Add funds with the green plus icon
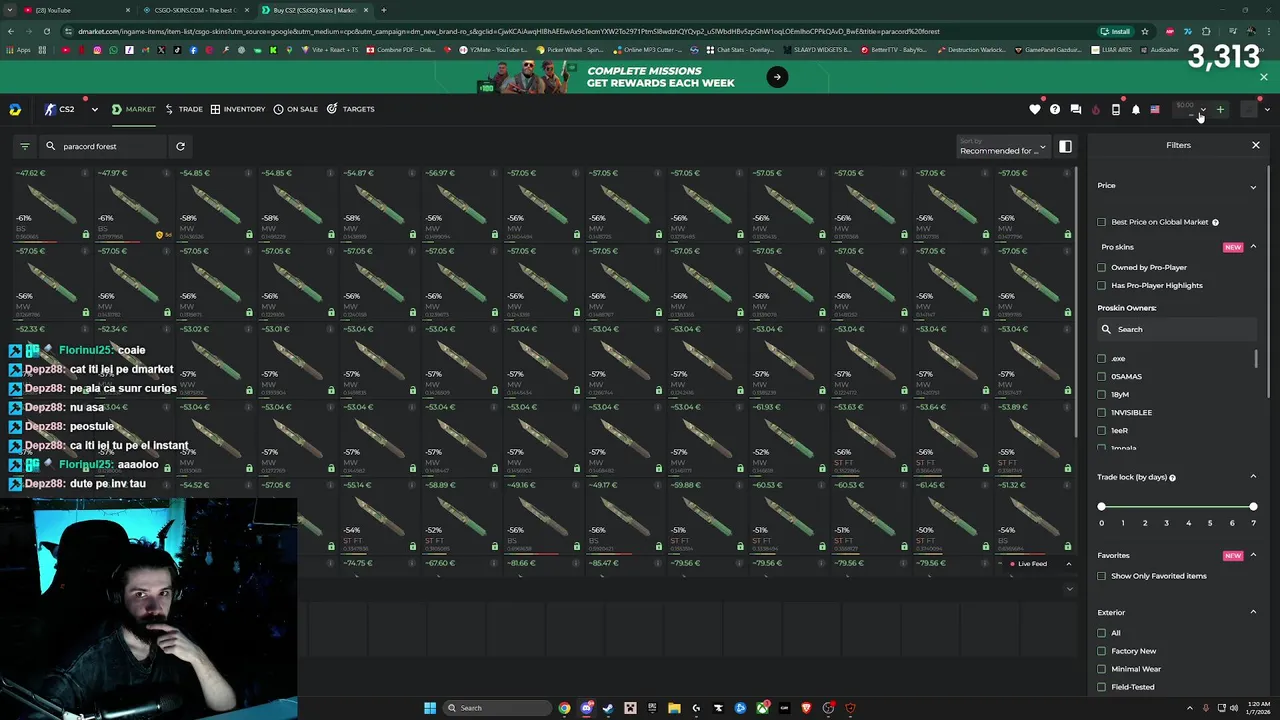This screenshot has width=1280, height=720. click(x=1220, y=109)
